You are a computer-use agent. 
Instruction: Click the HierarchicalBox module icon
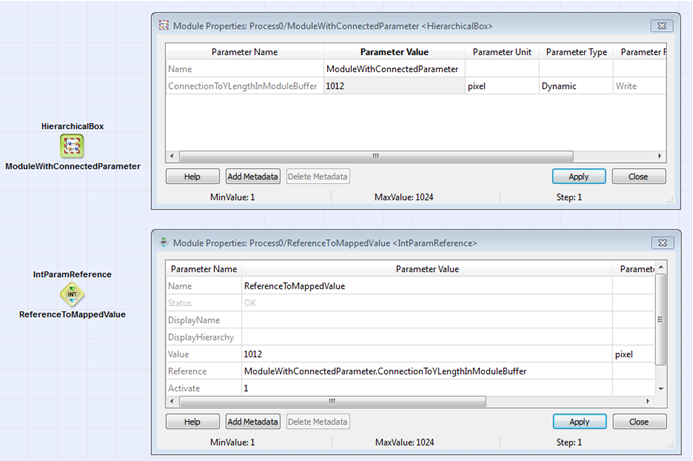tap(72, 146)
